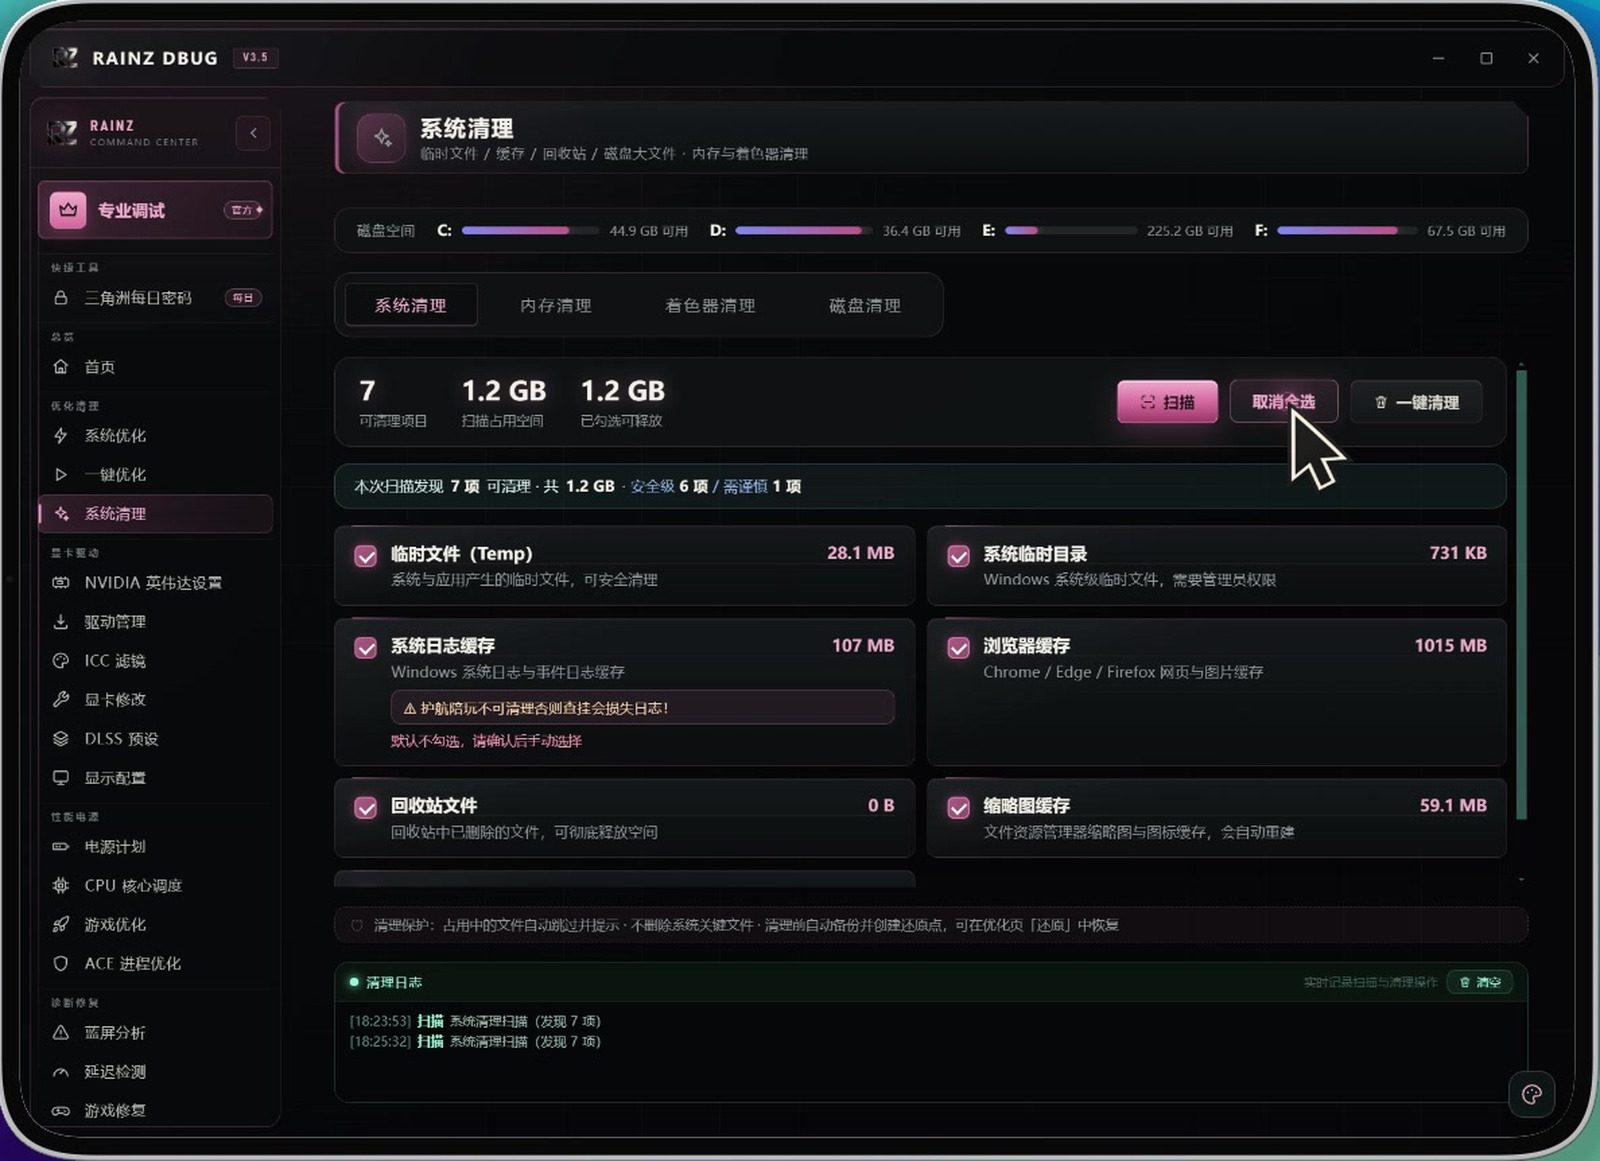Uncheck 系统临时目录 checkbox
Screen dimensions: 1600x1161
959,556
